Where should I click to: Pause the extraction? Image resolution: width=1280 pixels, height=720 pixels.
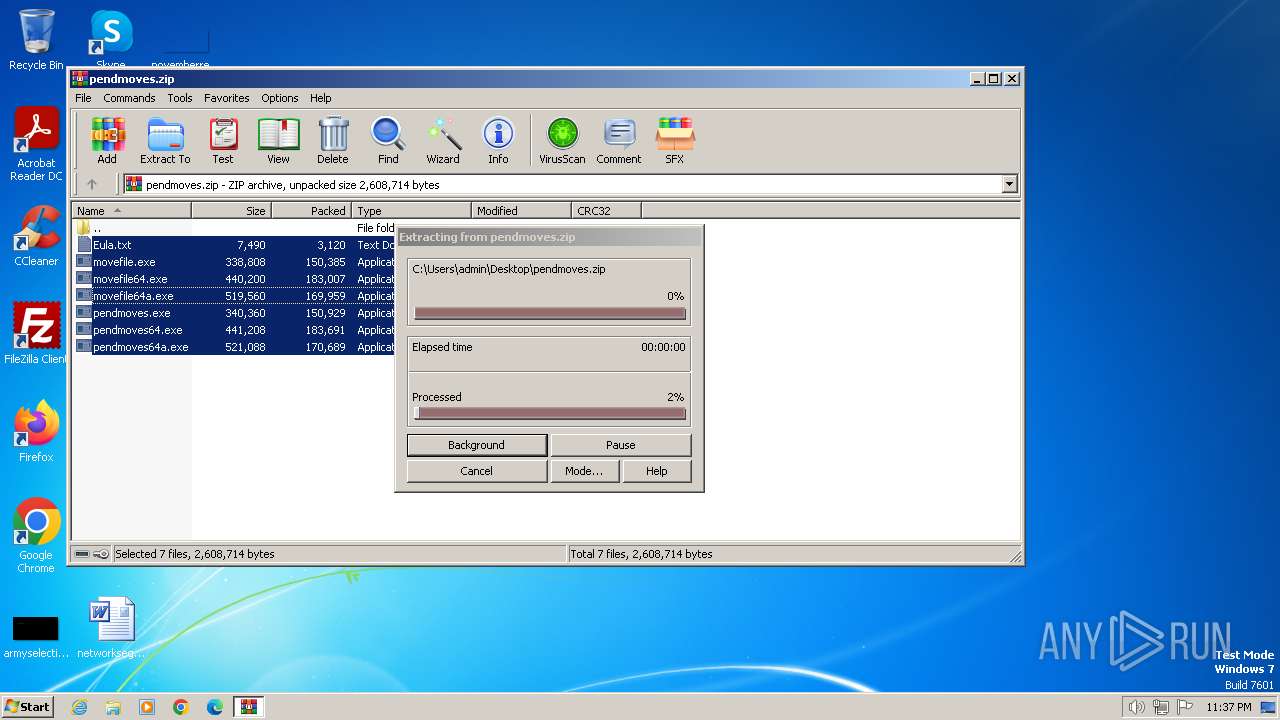[x=621, y=445]
